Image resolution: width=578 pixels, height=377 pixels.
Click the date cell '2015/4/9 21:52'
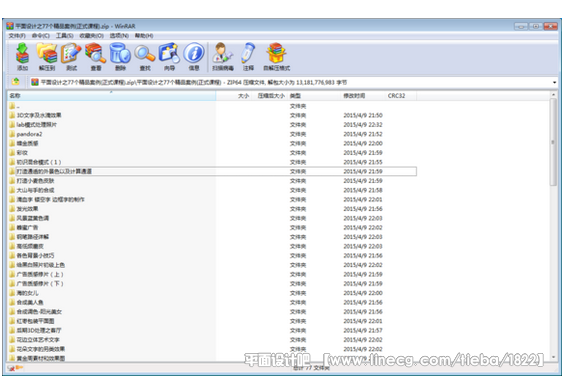[363, 134]
